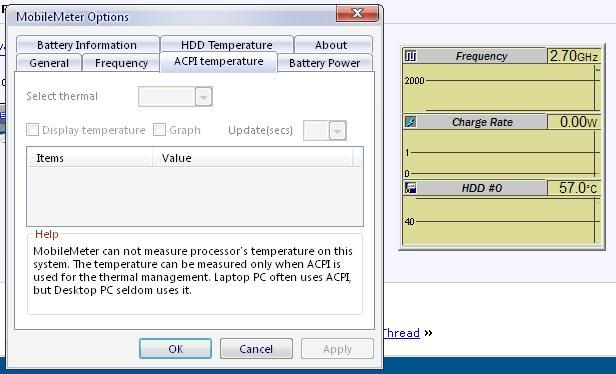Switch to the Battery Power tab
Viewport: 616px width, 374px height.
[x=324, y=63]
